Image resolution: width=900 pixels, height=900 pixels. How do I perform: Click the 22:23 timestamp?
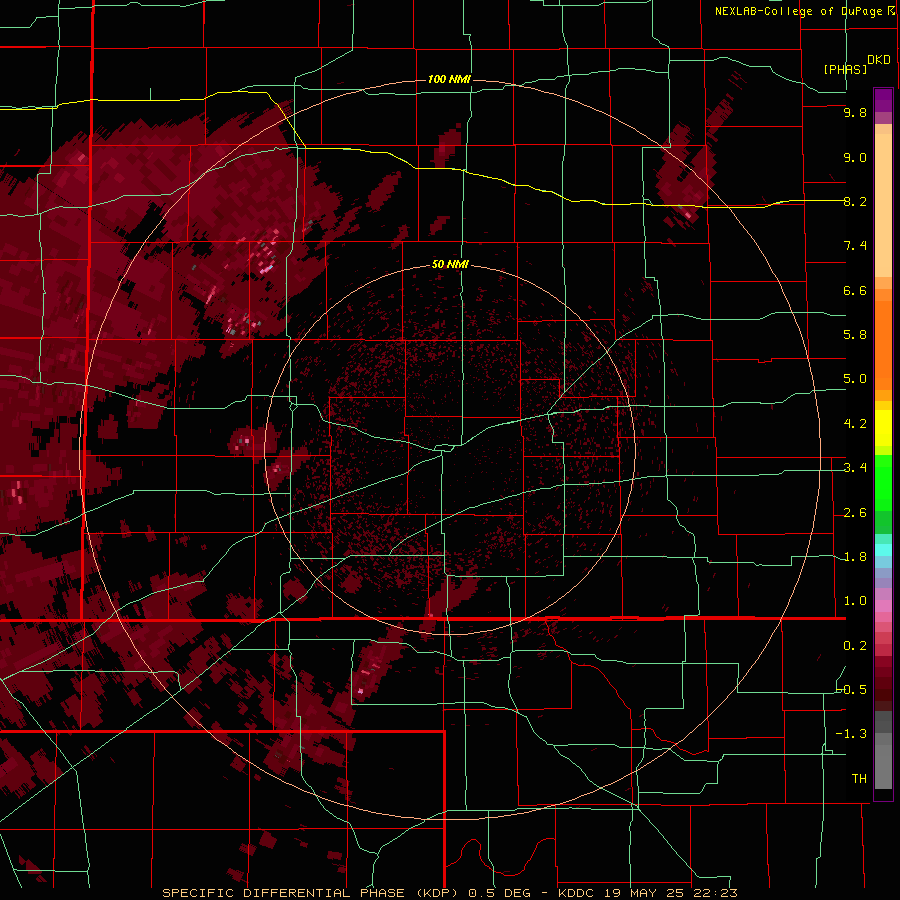click(715, 893)
